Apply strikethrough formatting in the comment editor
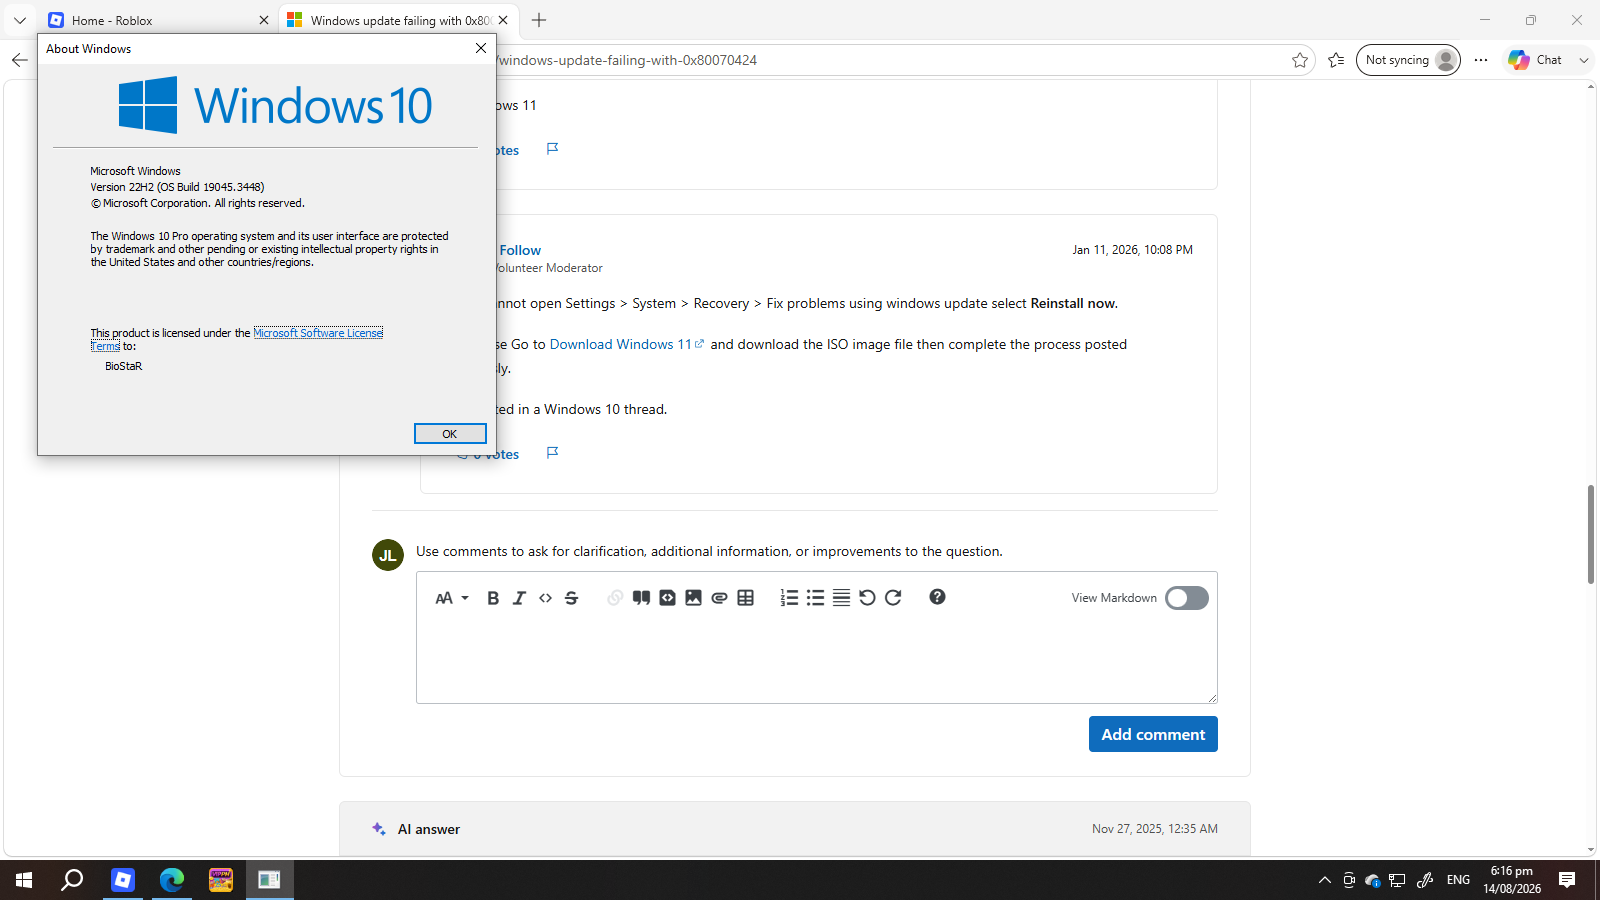The image size is (1600, 900). pyautogui.click(x=571, y=598)
